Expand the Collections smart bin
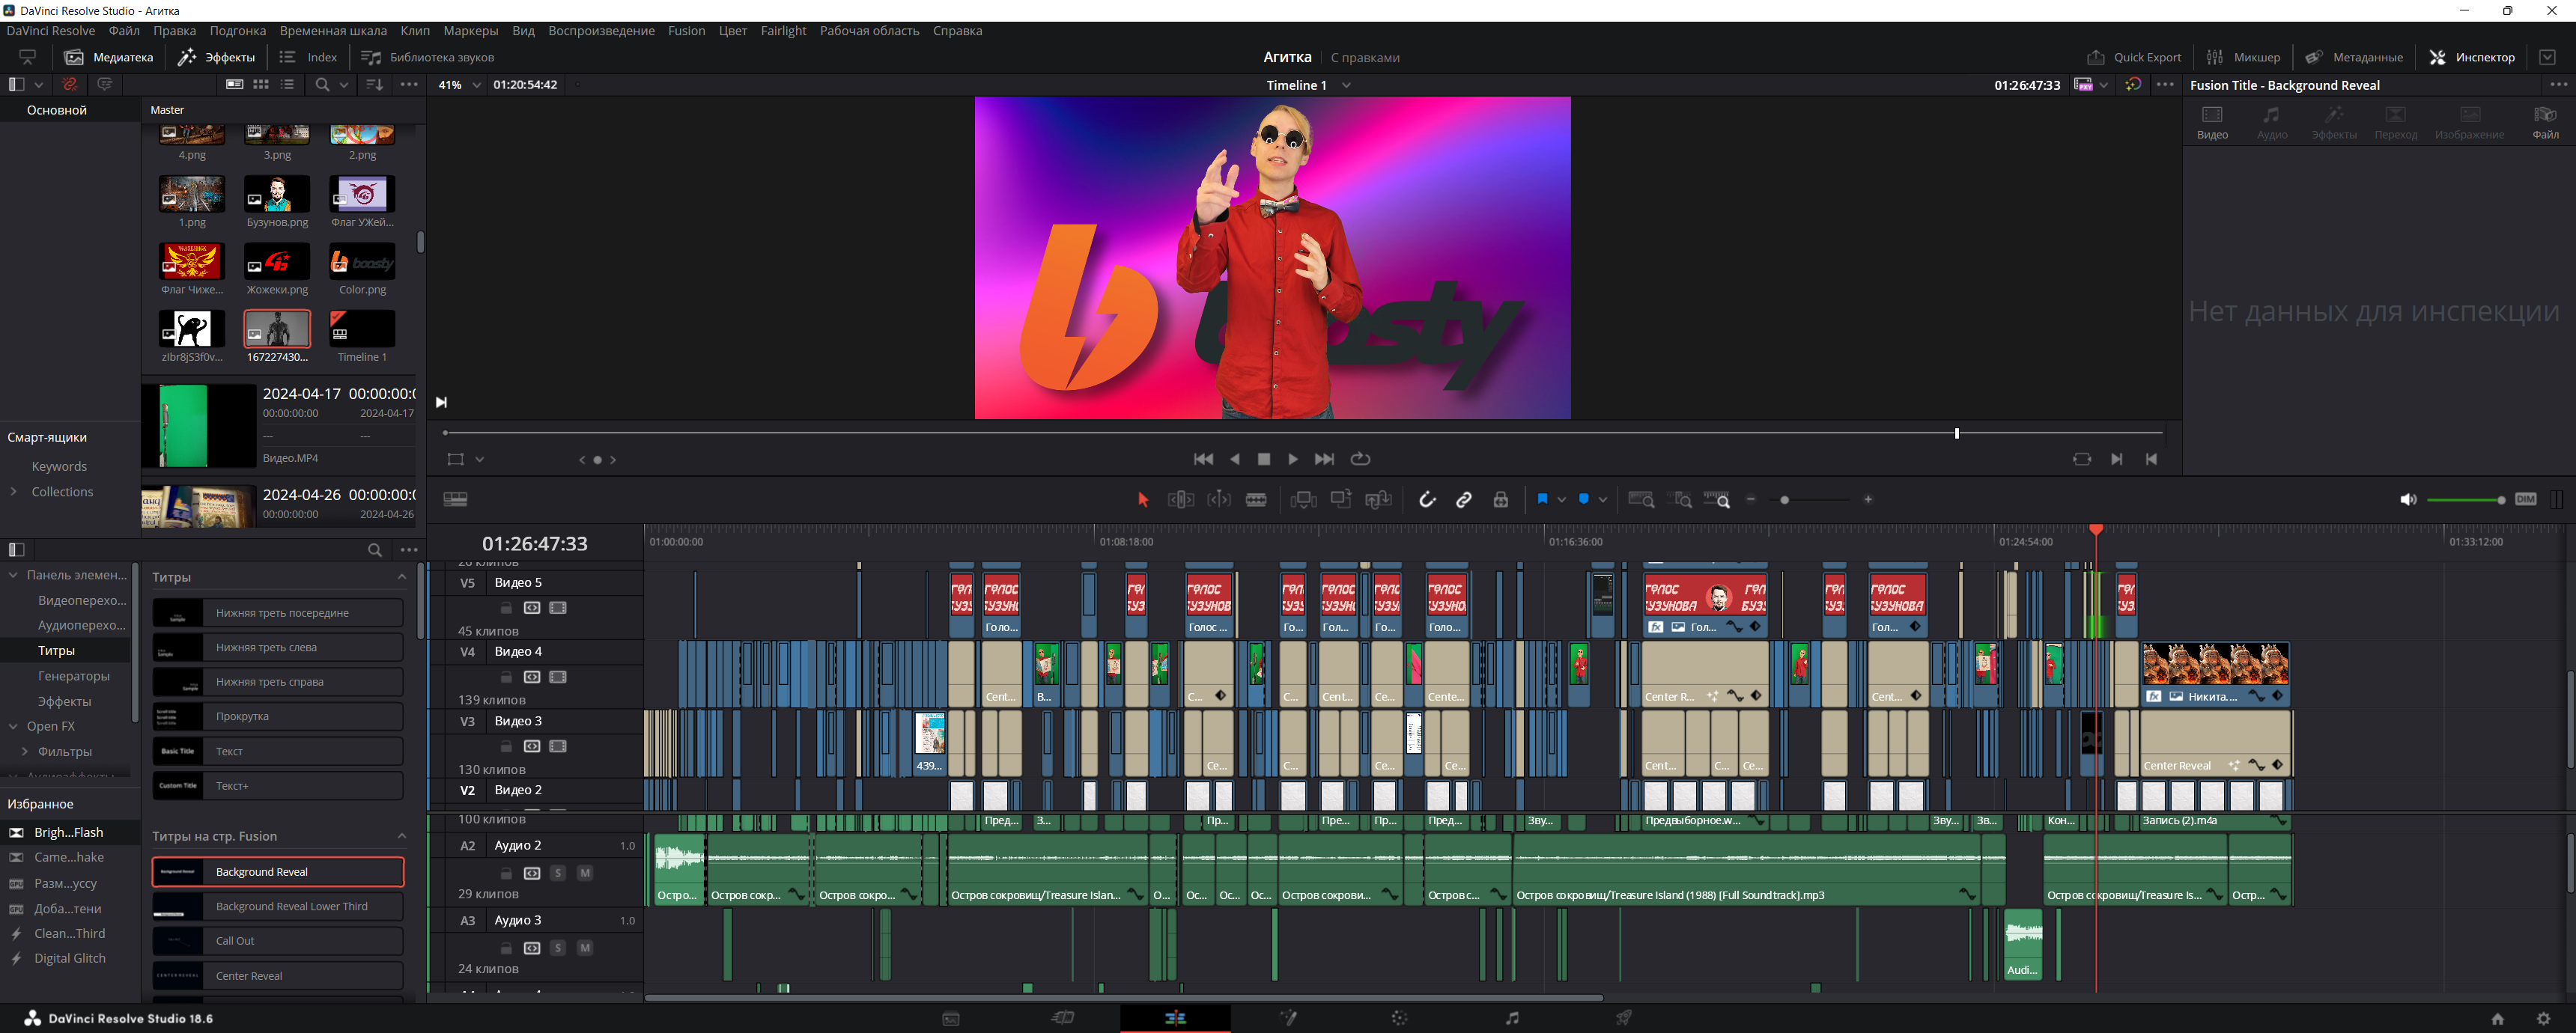 [x=14, y=492]
